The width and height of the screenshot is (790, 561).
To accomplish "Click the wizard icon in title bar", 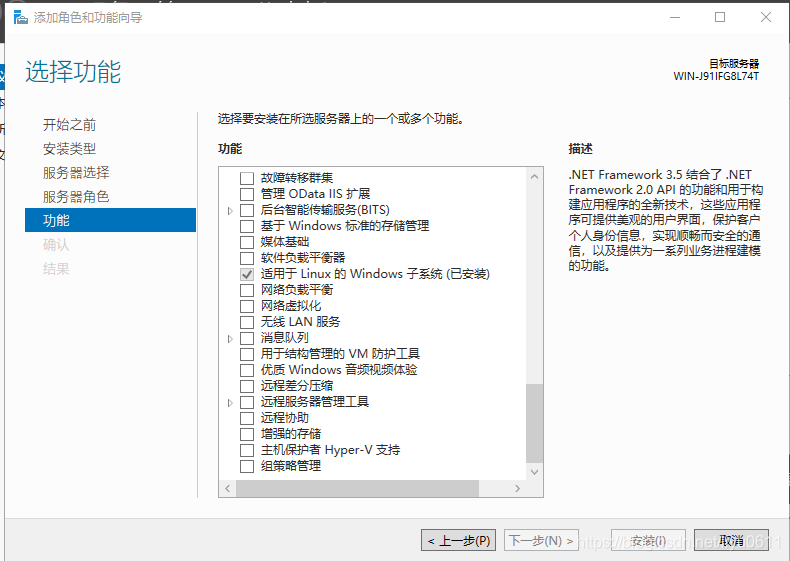I will (x=20, y=18).
